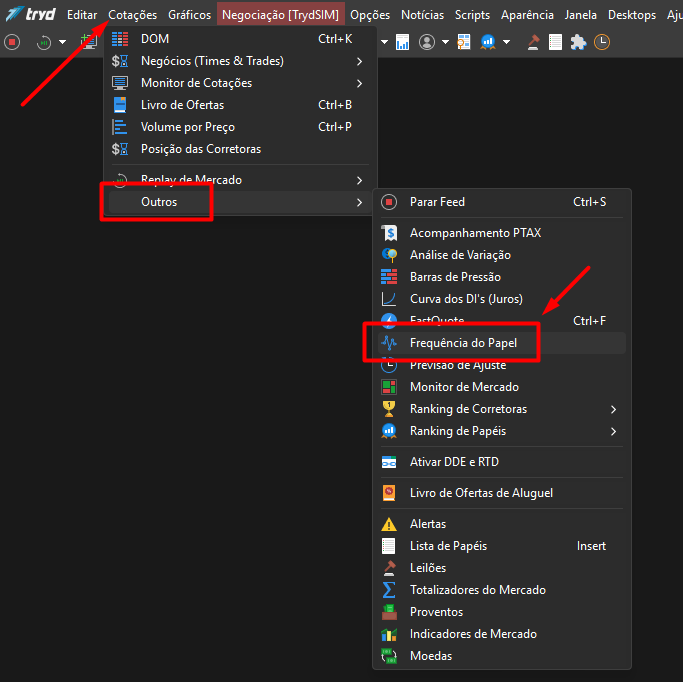
Task: Open the Janela menu
Action: click(581, 15)
